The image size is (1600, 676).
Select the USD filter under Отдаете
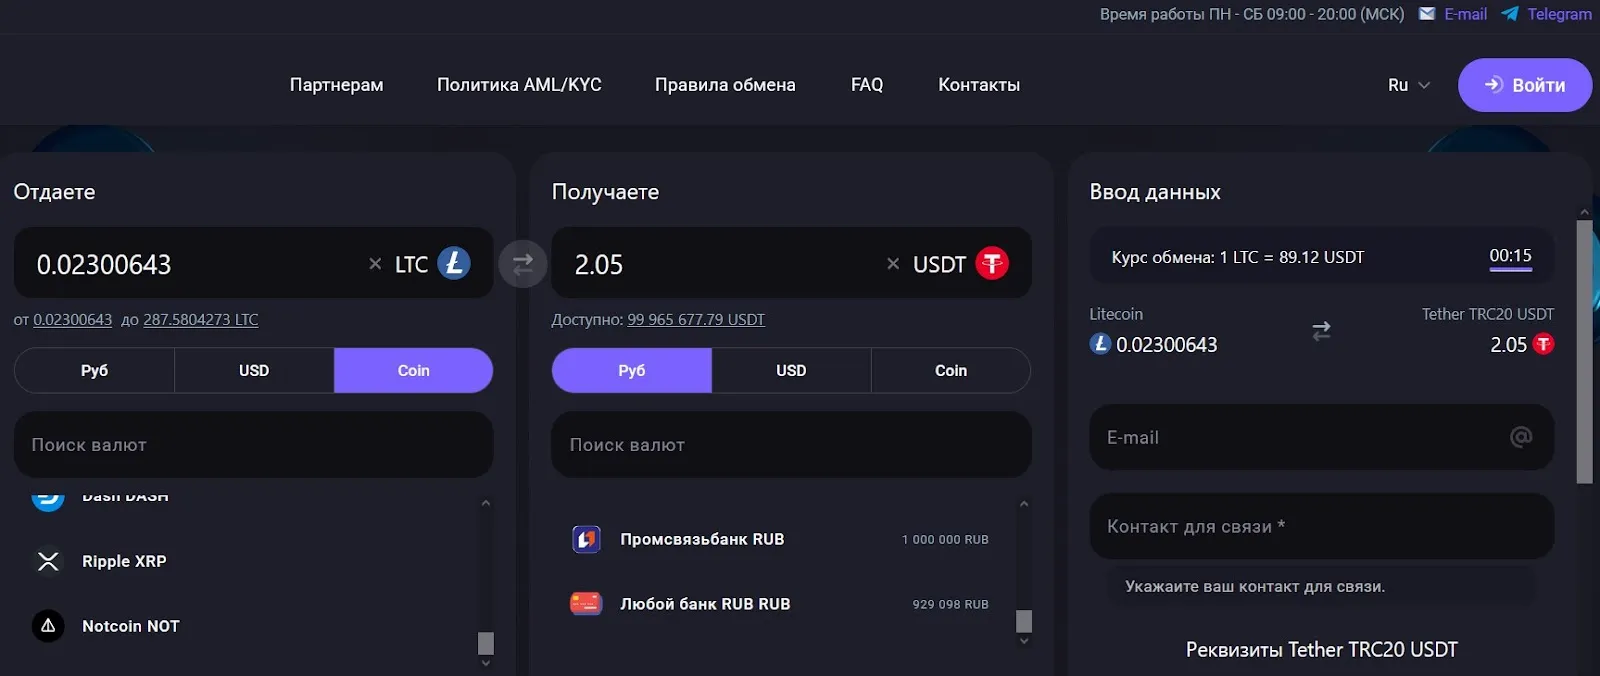(x=254, y=370)
